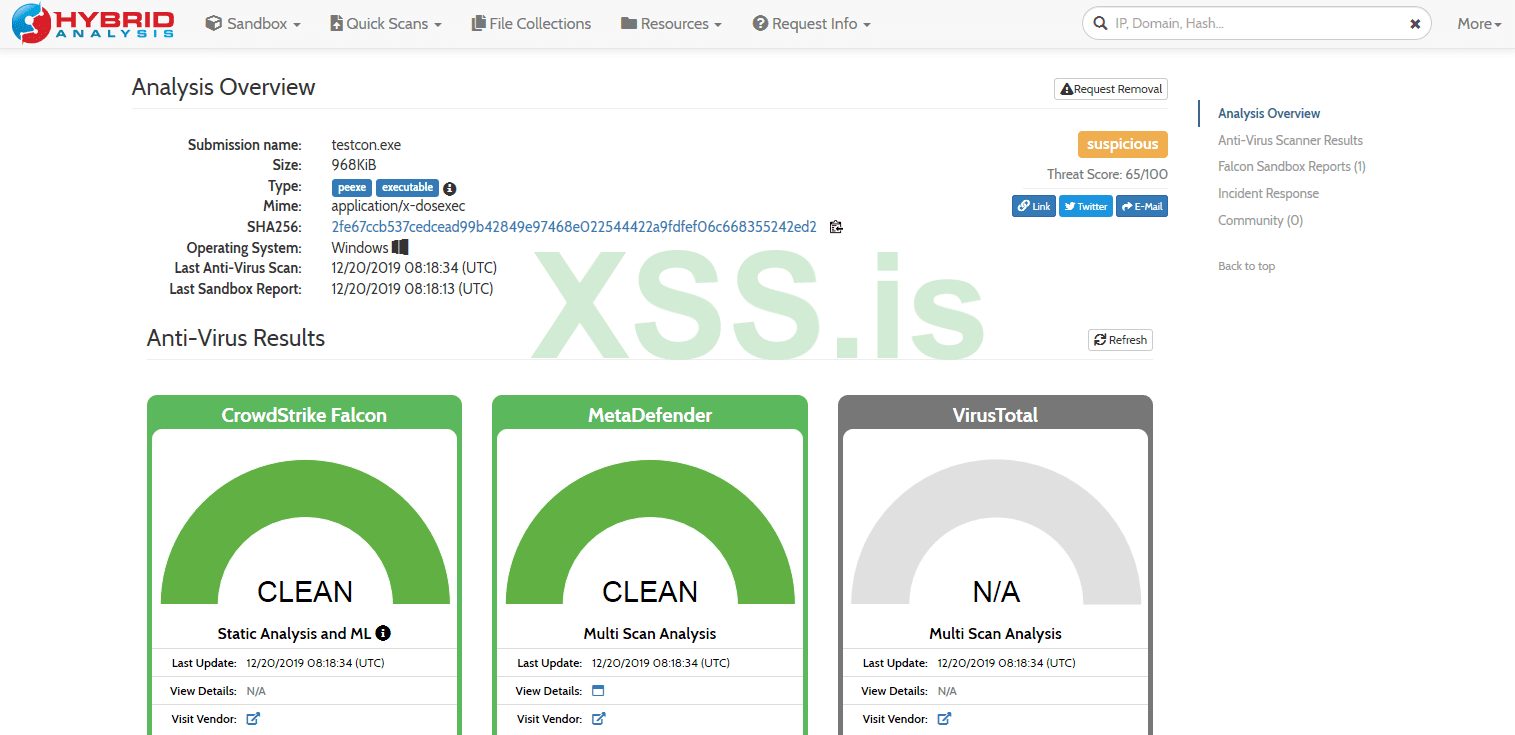Select the submission name testcon.exe
1515x735 pixels.
(366, 145)
